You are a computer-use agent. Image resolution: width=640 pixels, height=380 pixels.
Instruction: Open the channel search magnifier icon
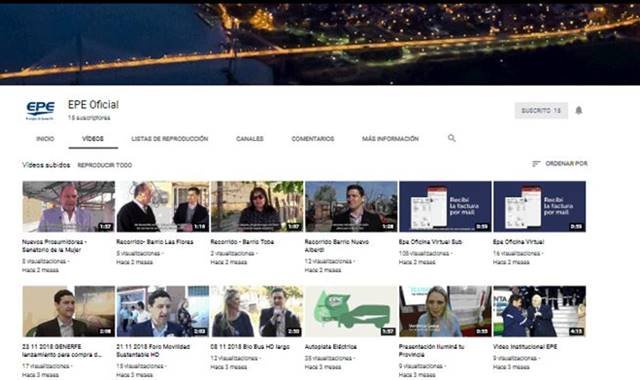[x=451, y=138]
